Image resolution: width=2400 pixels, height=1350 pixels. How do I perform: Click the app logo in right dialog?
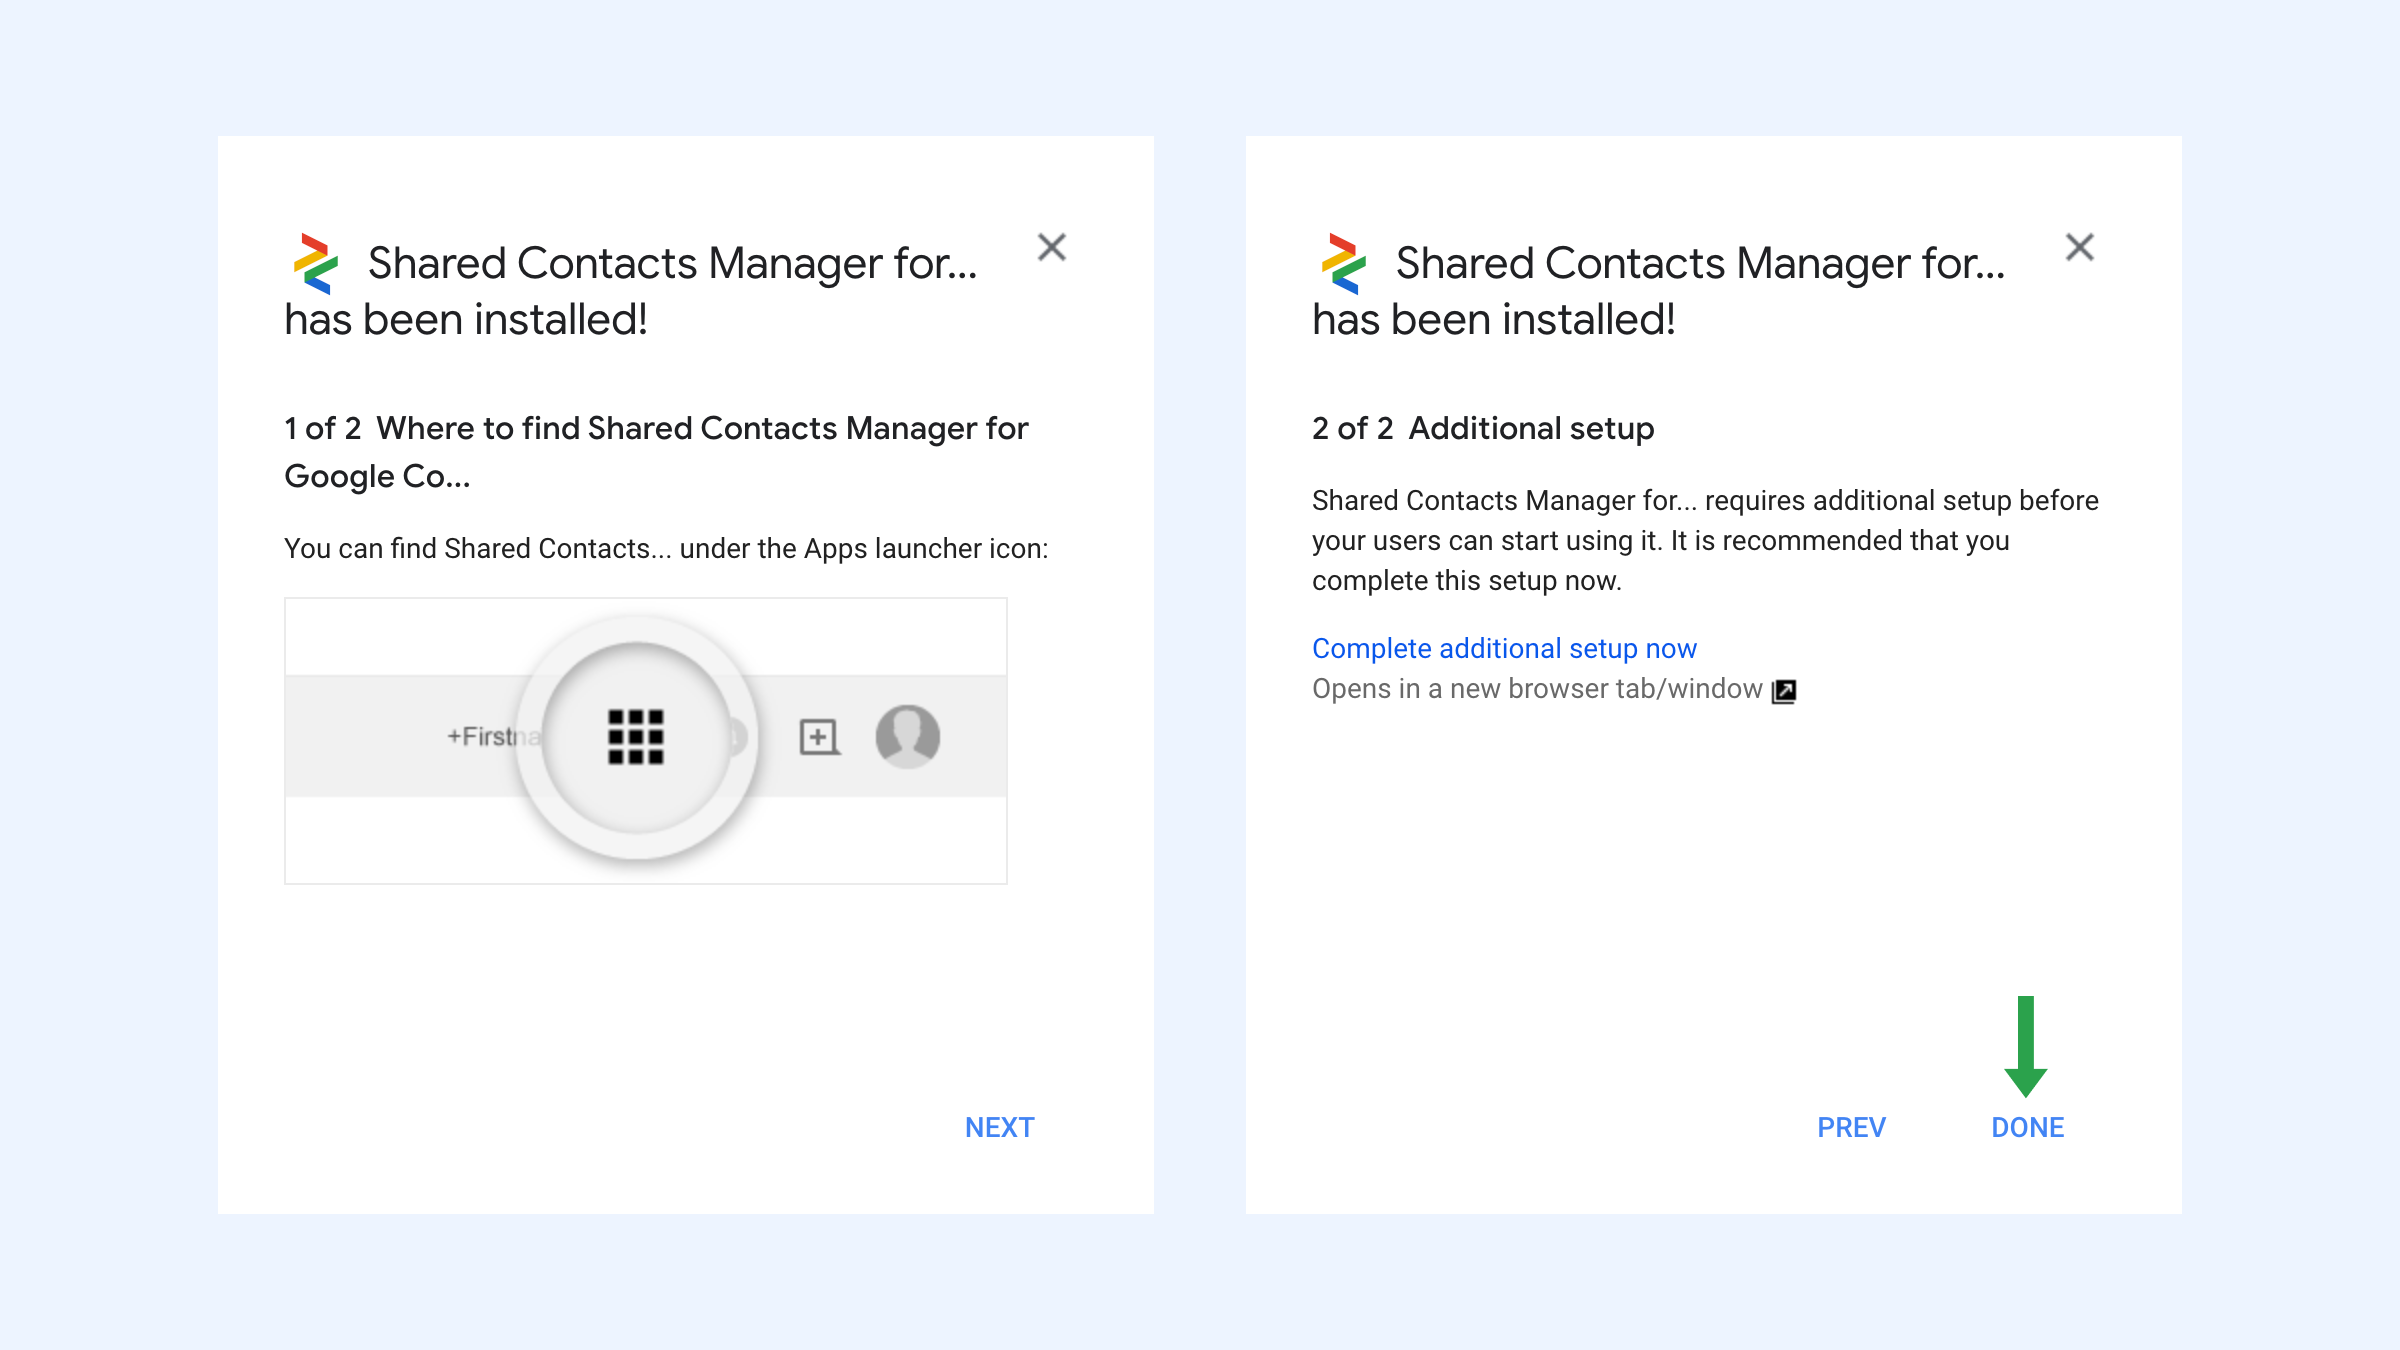1344,264
